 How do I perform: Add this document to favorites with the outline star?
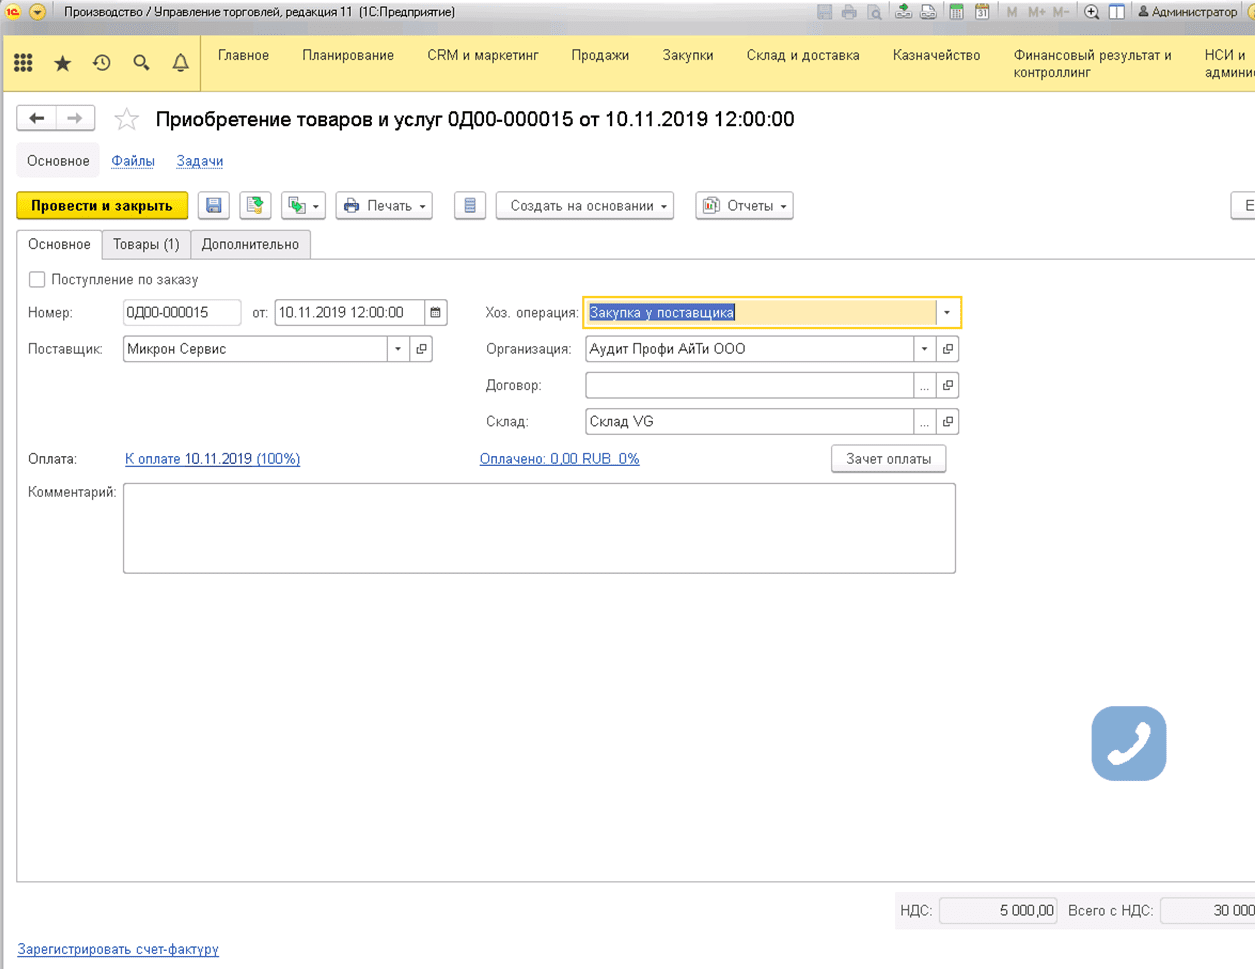[x=127, y=119]
